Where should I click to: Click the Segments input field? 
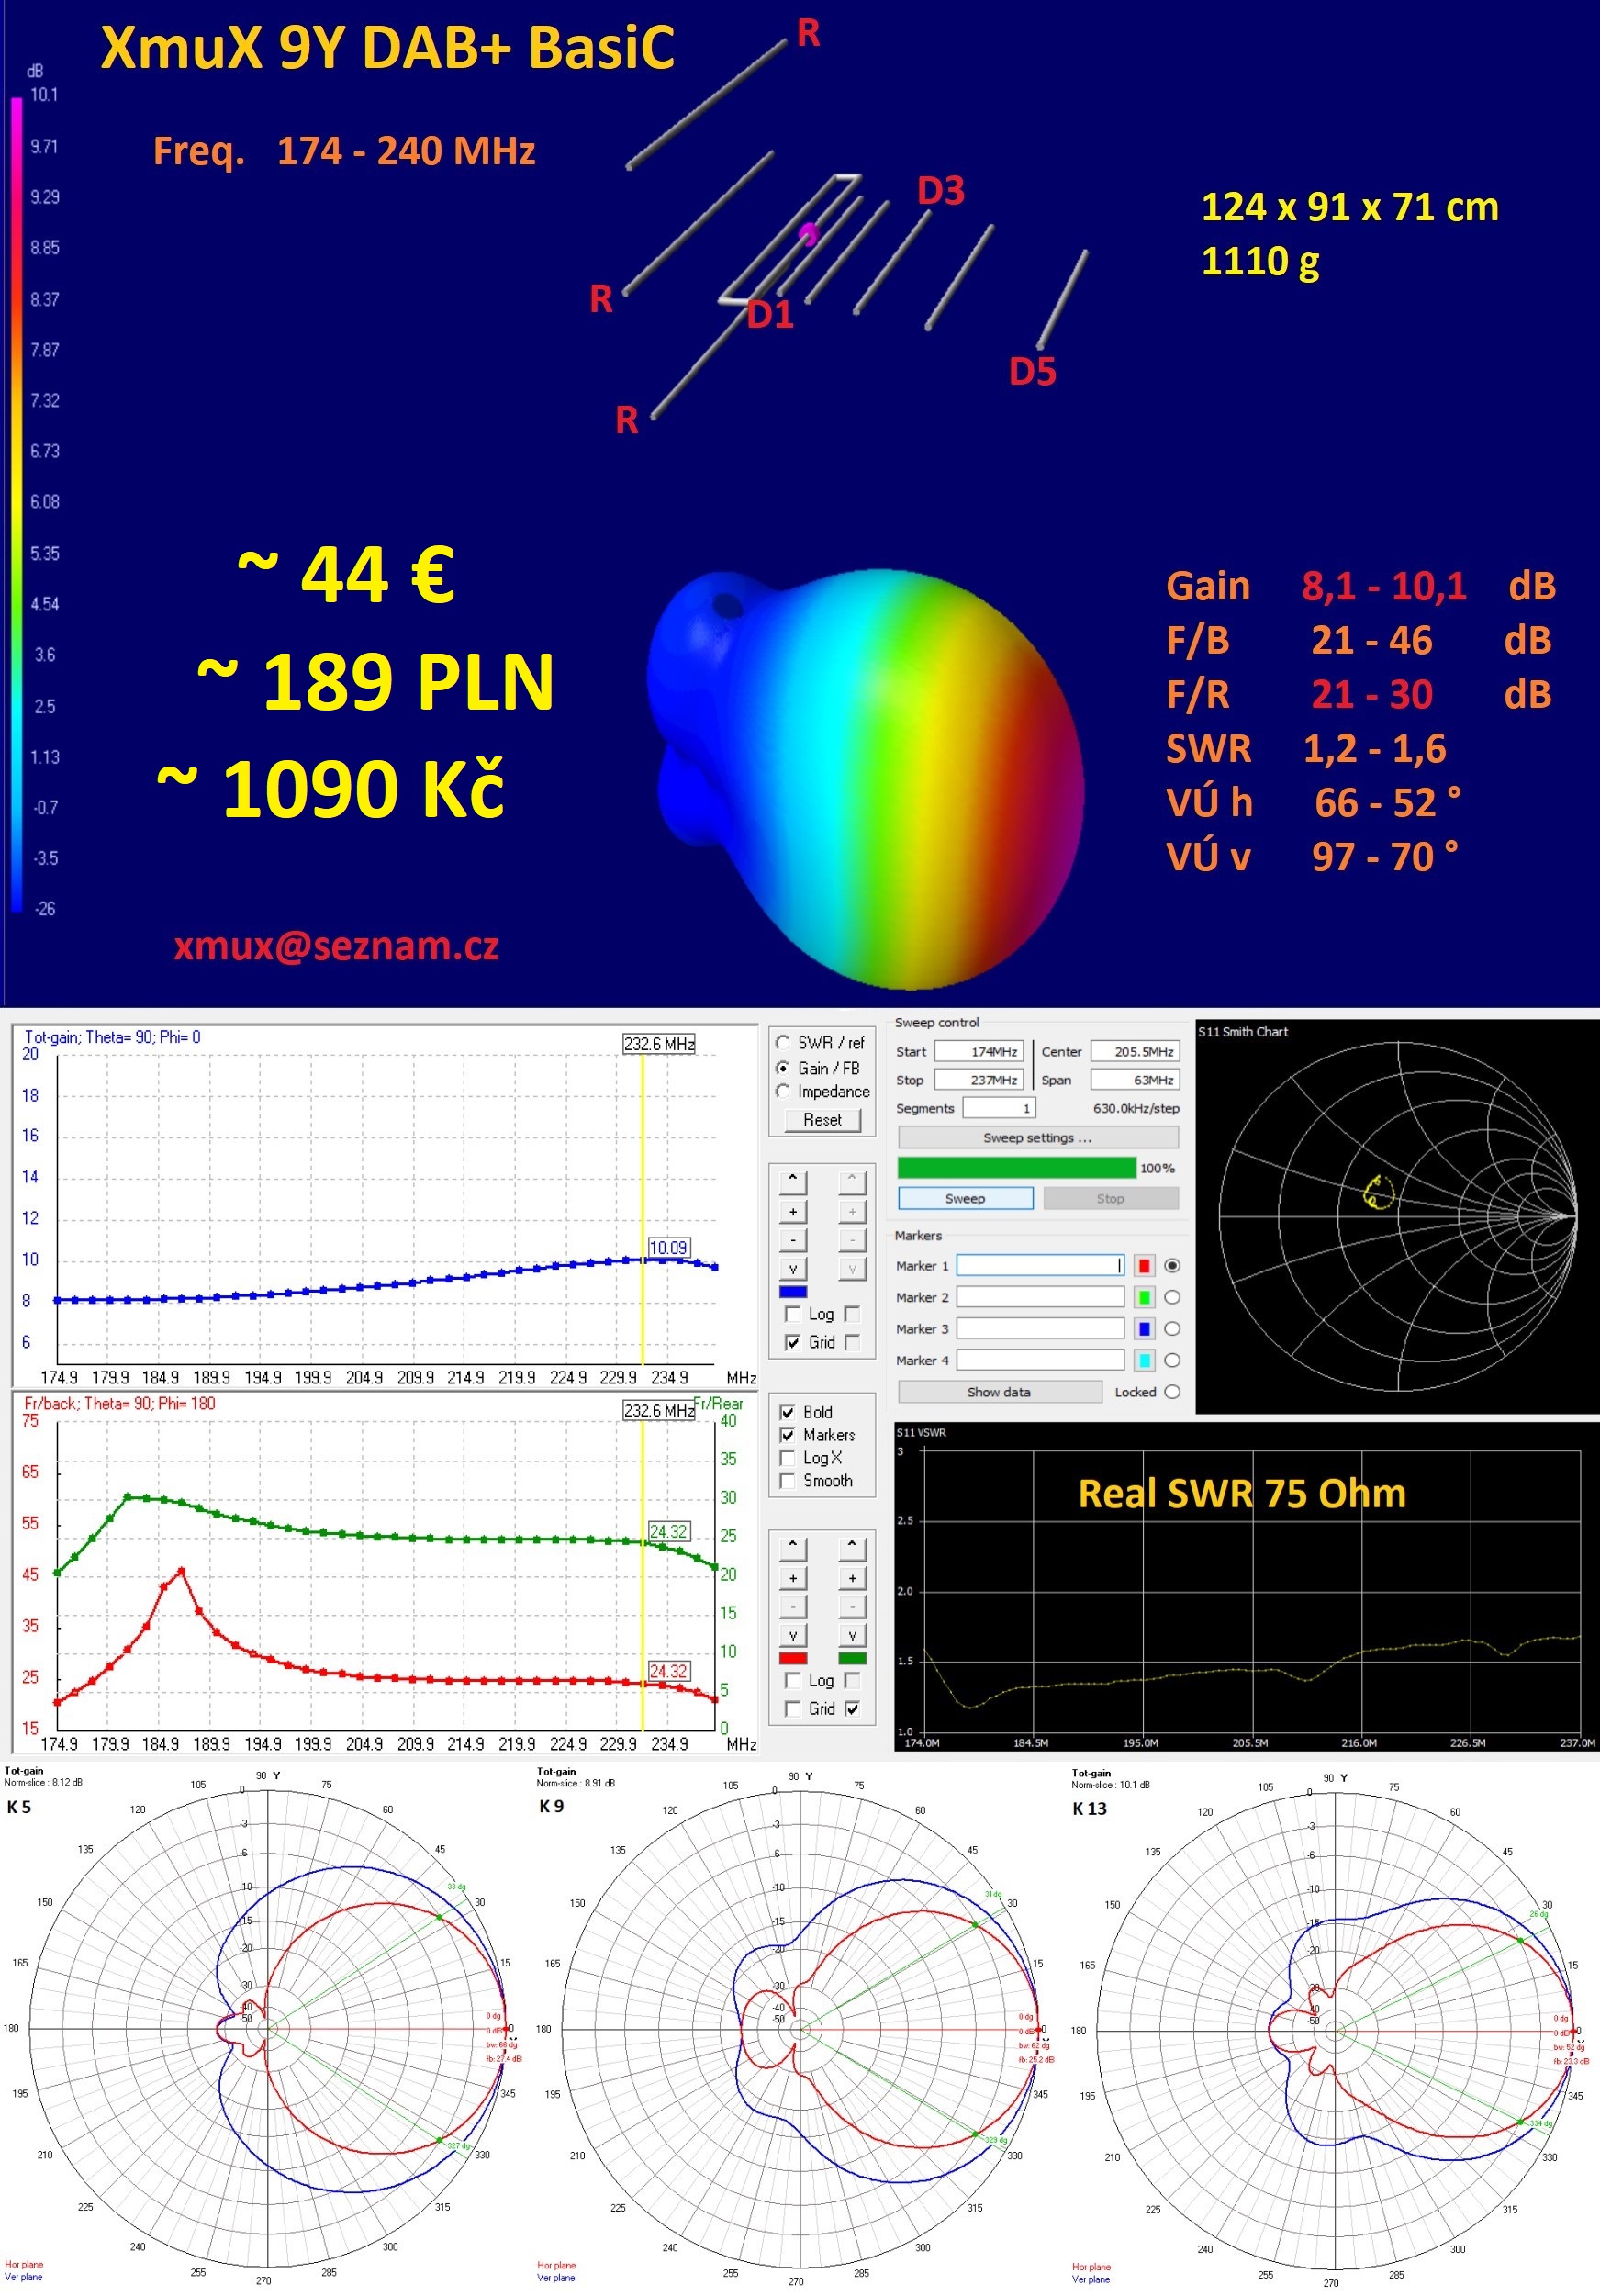(998, 1108)
